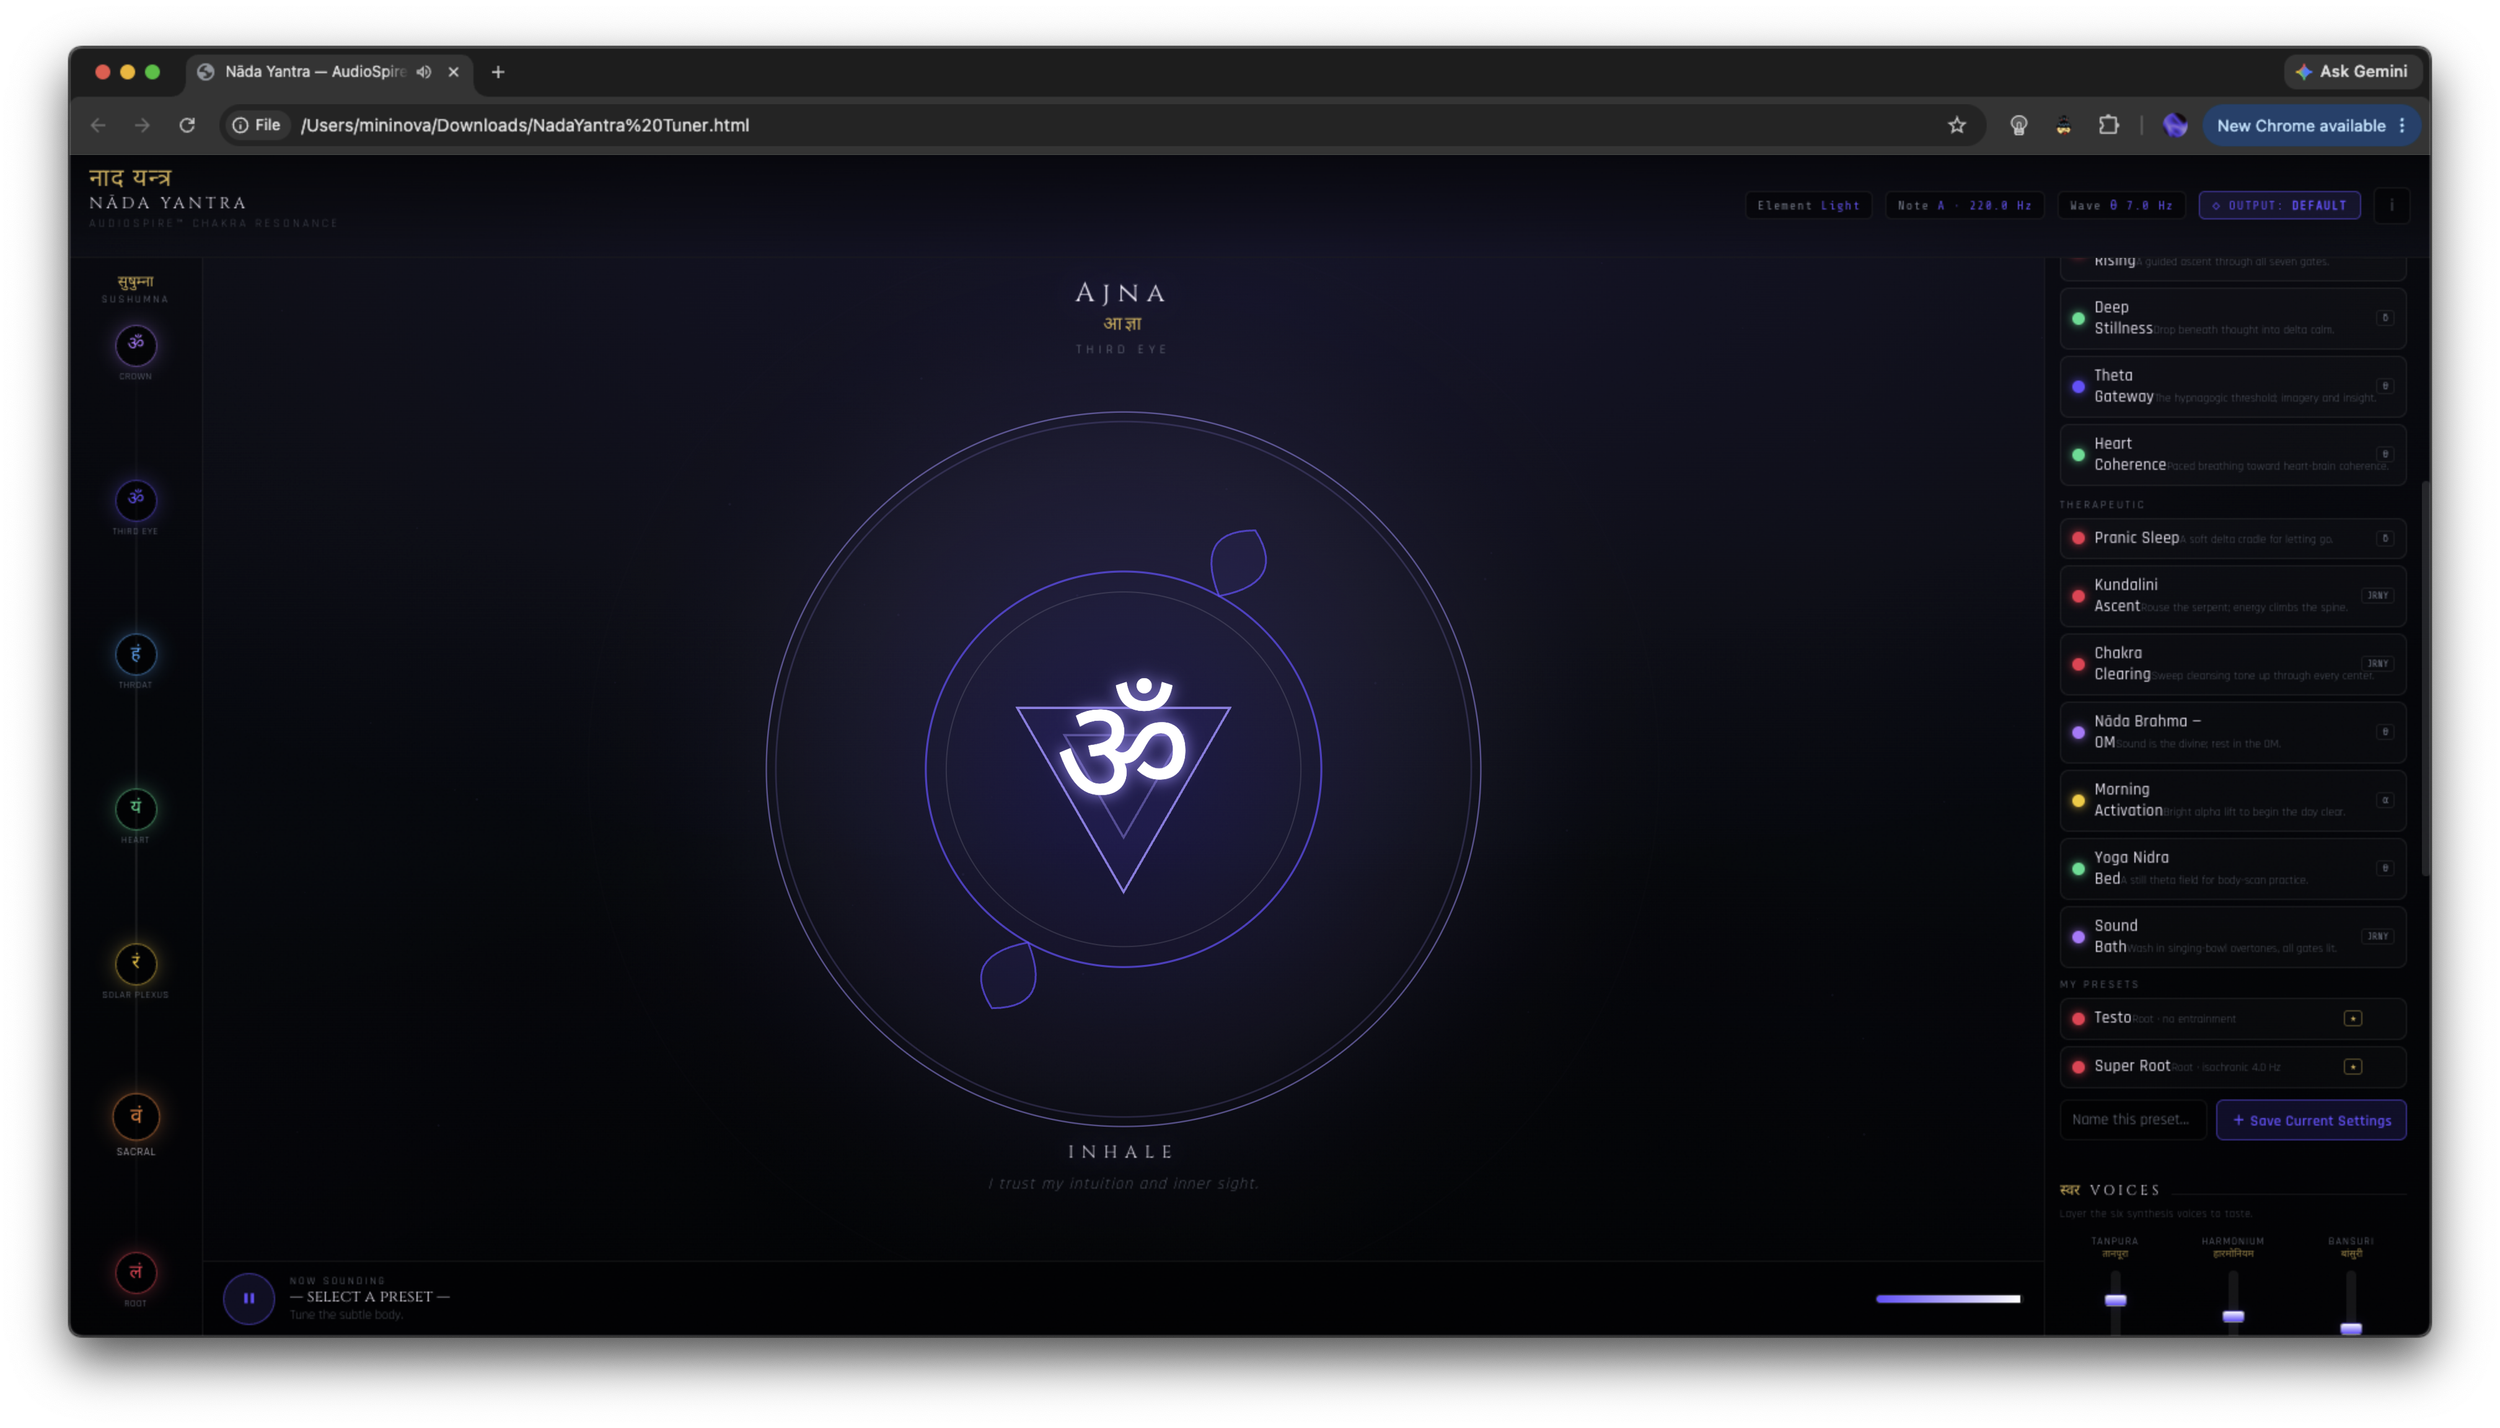Viewport: 2500px width, 1428px height.
Task: Click the Tanpura voice level slider
Action: tap(2115, 1301)
